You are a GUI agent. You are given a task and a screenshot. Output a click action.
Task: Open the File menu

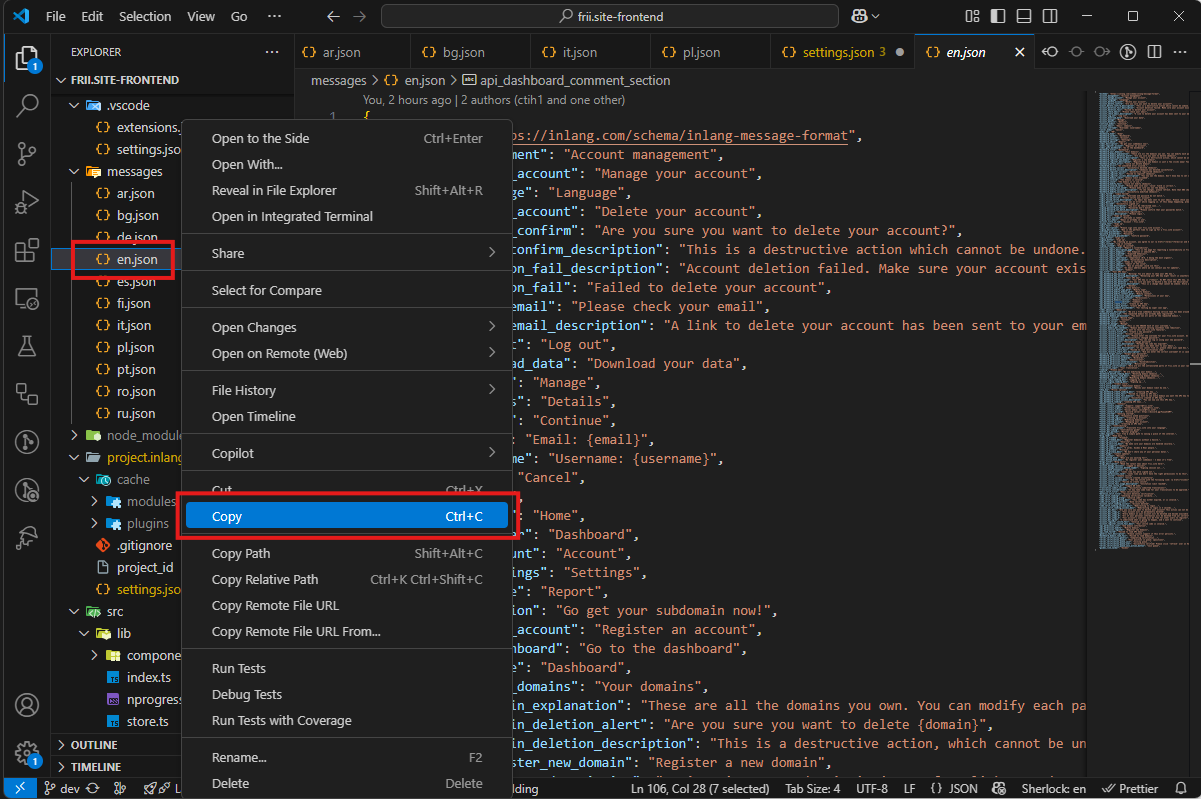click(x=56, y=16)
